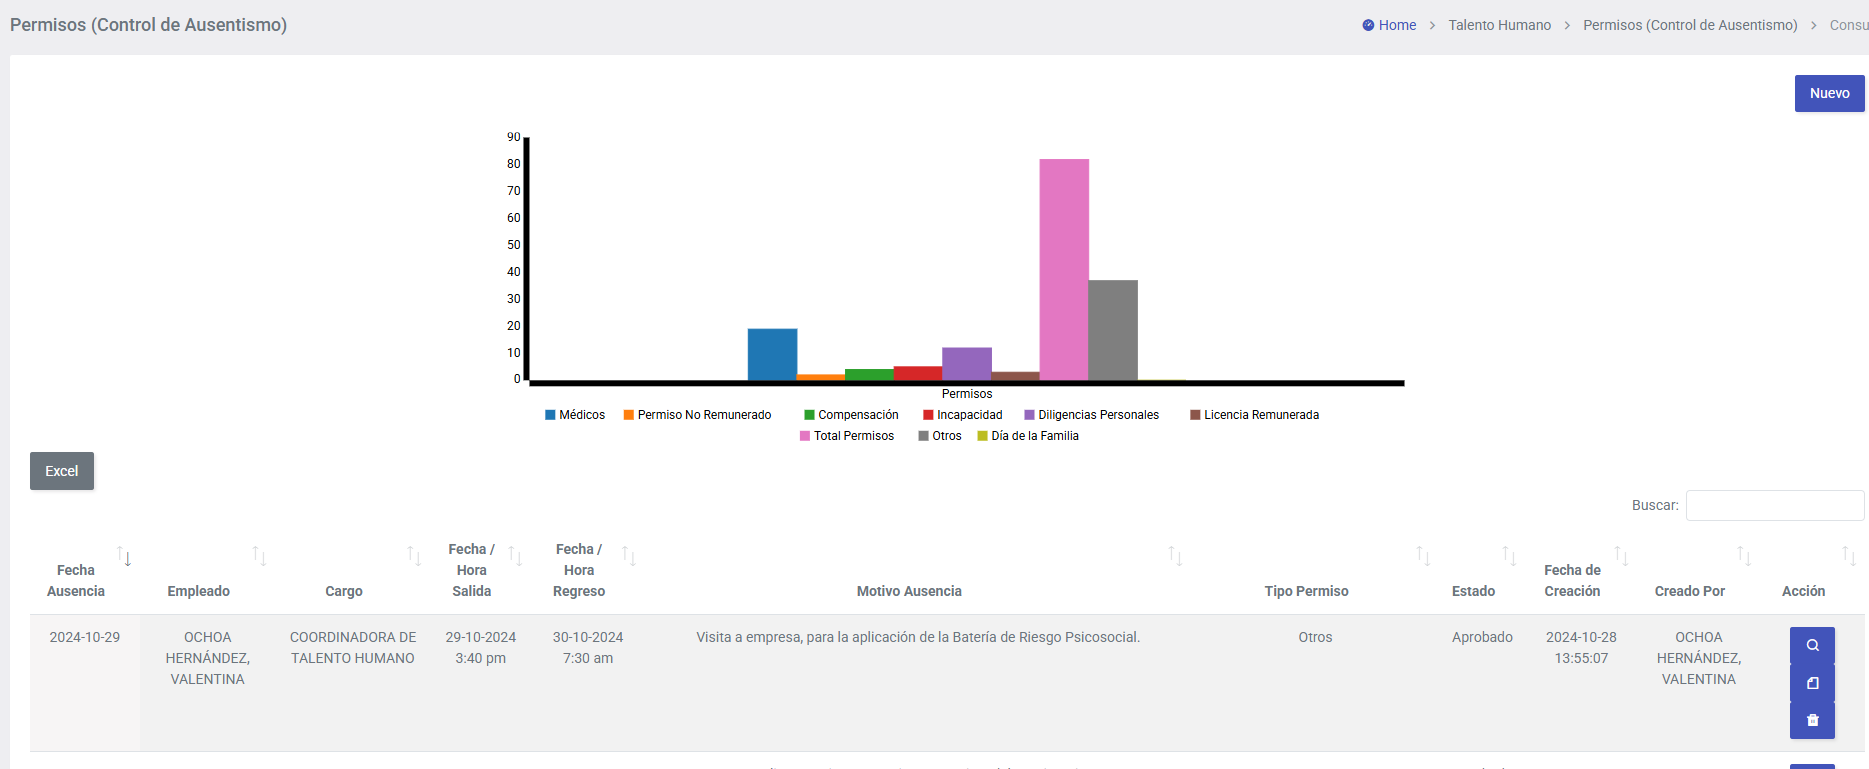Click the document icon button in Acción column
Viewport: 1869px width, 769px height.
click(1812, 683)
